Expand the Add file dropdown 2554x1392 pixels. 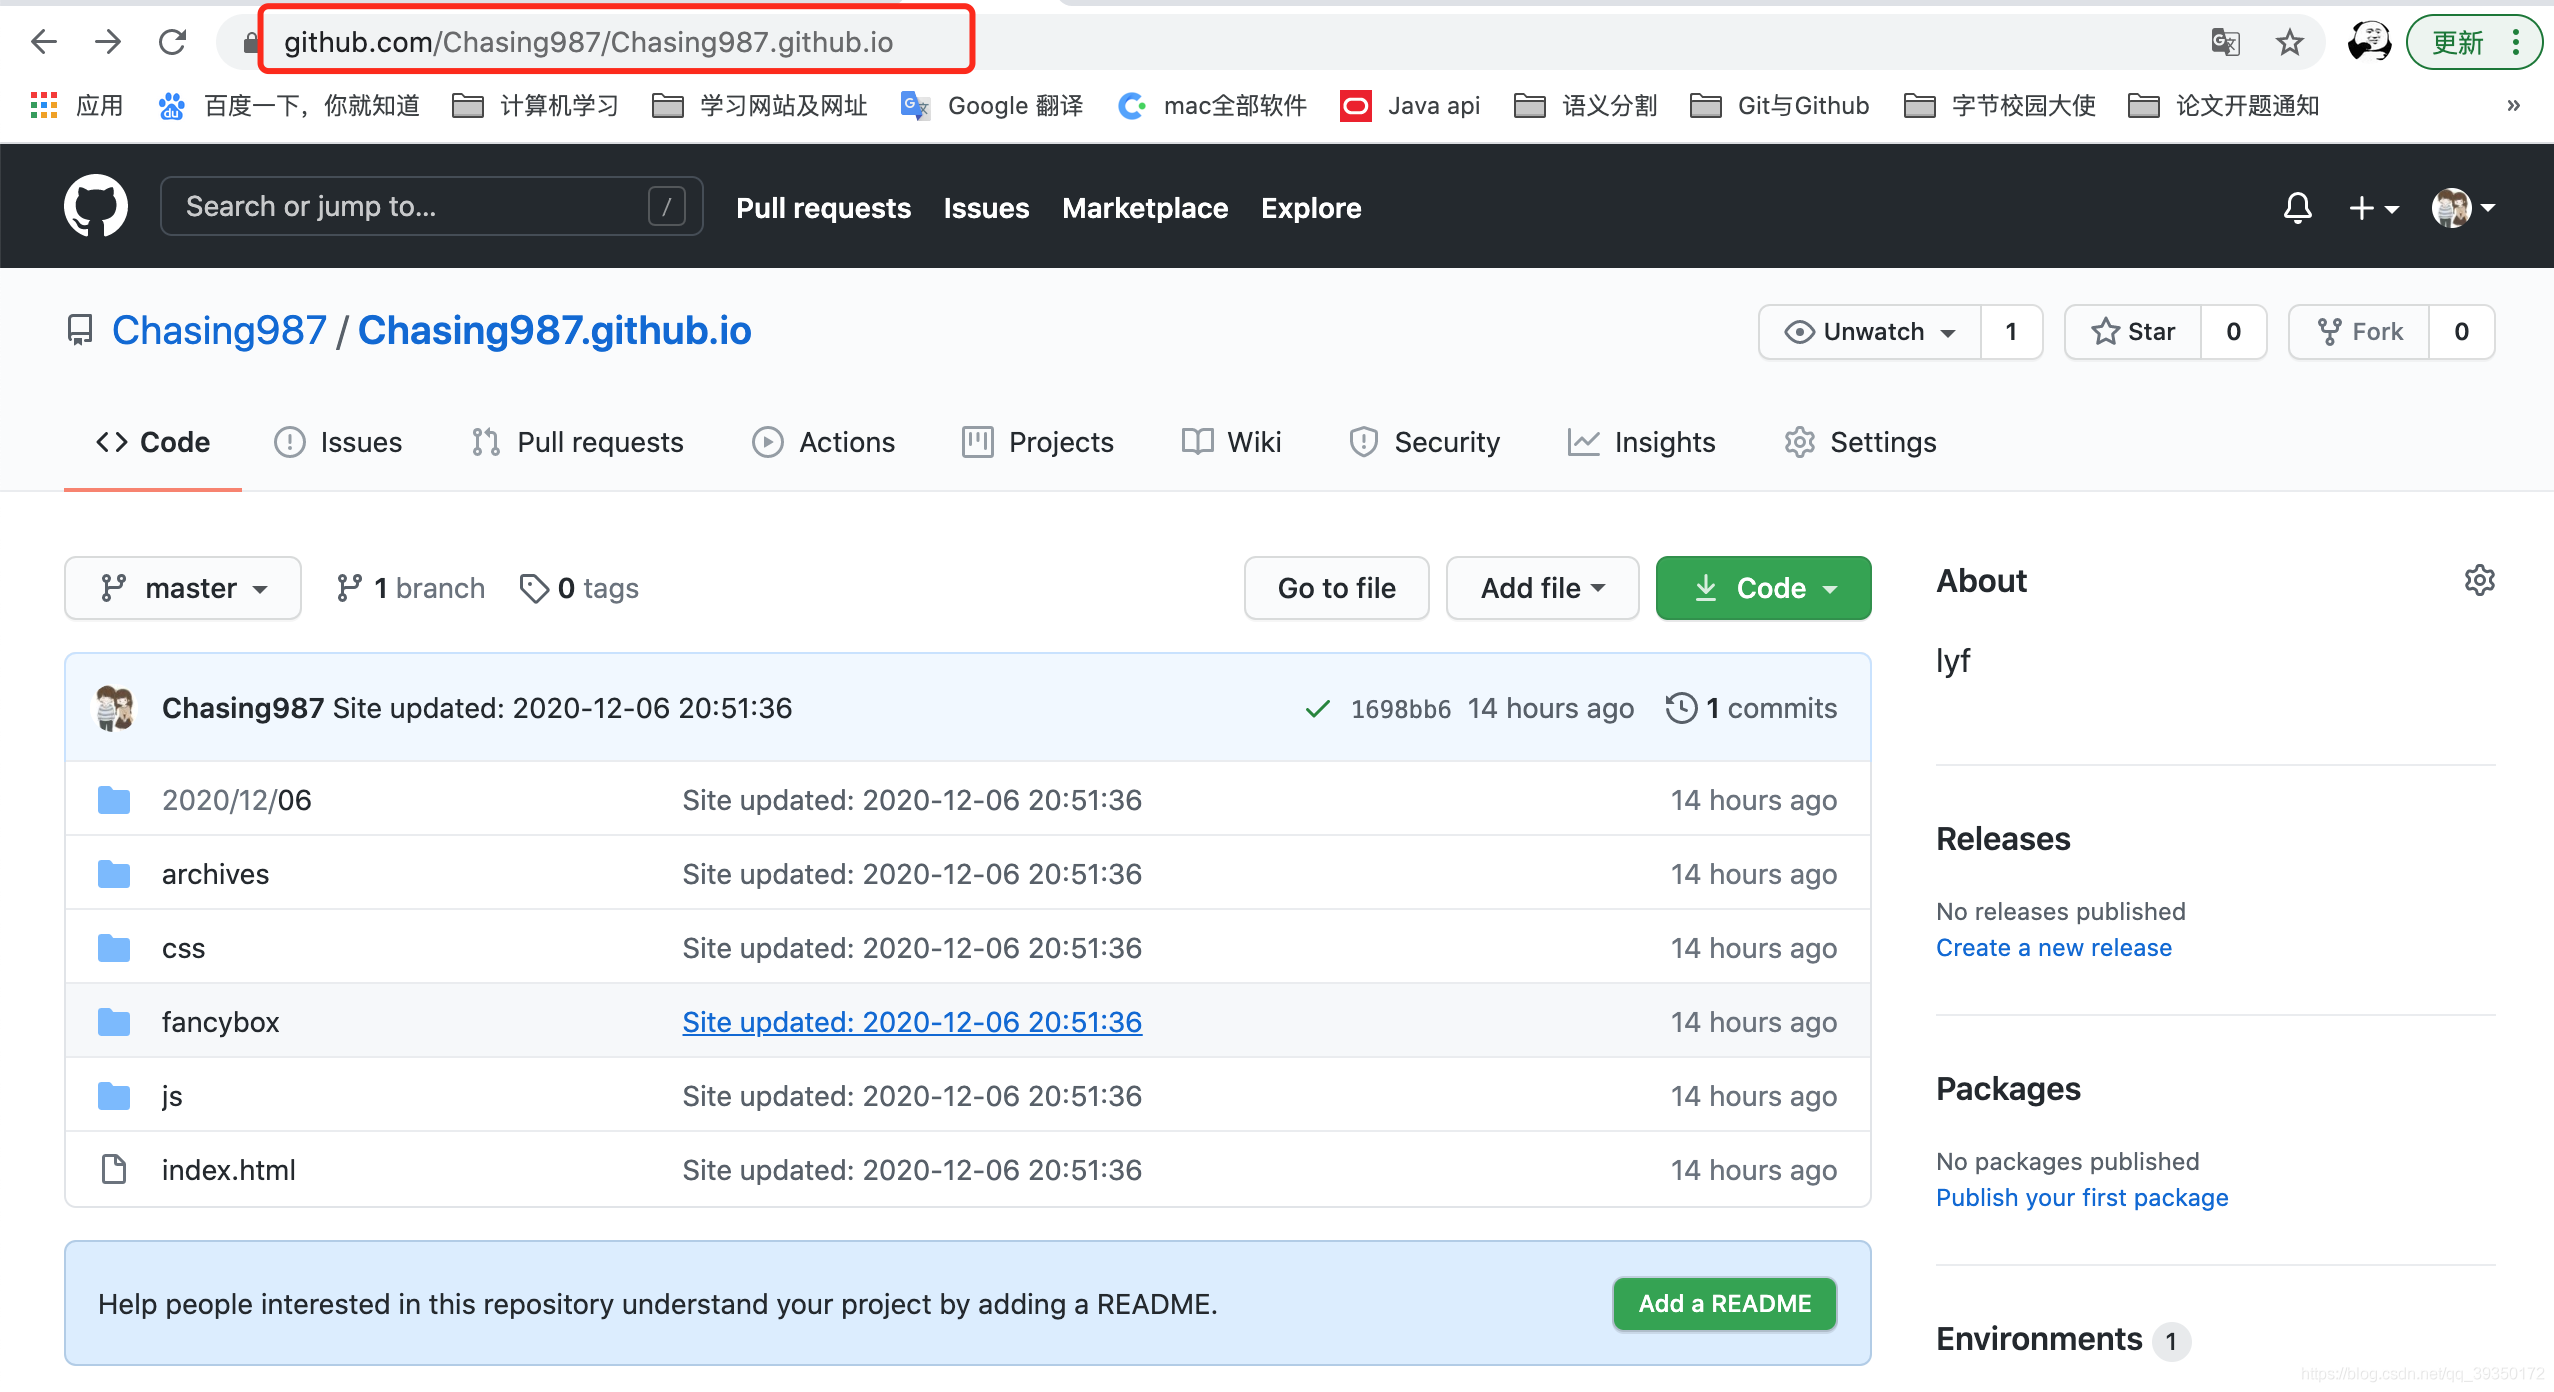coord(1542,588)
